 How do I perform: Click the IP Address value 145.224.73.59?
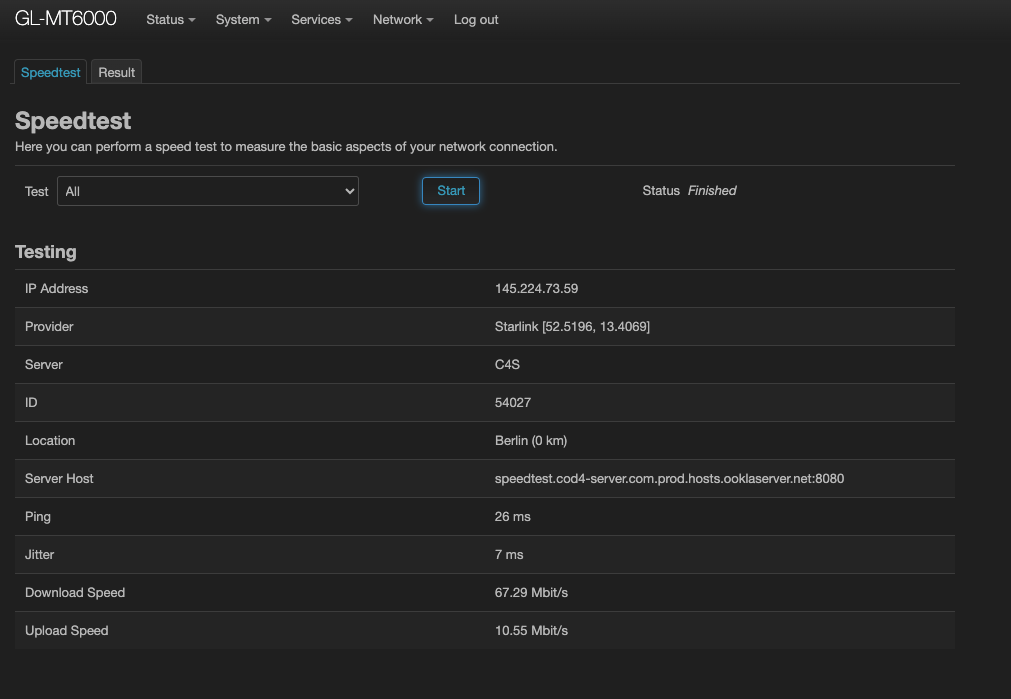[536, 288]
